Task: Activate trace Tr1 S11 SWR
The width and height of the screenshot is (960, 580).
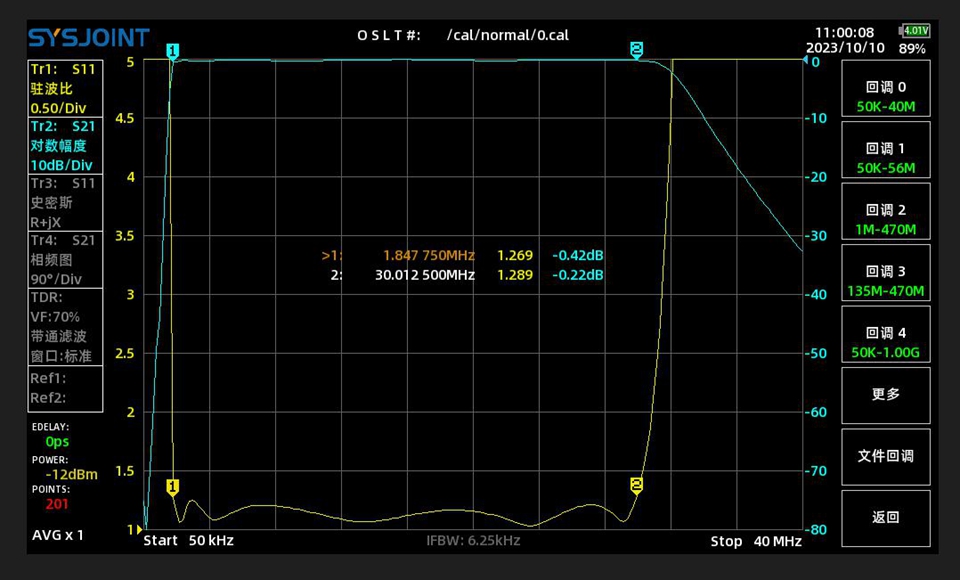Action: click(64, 88)
